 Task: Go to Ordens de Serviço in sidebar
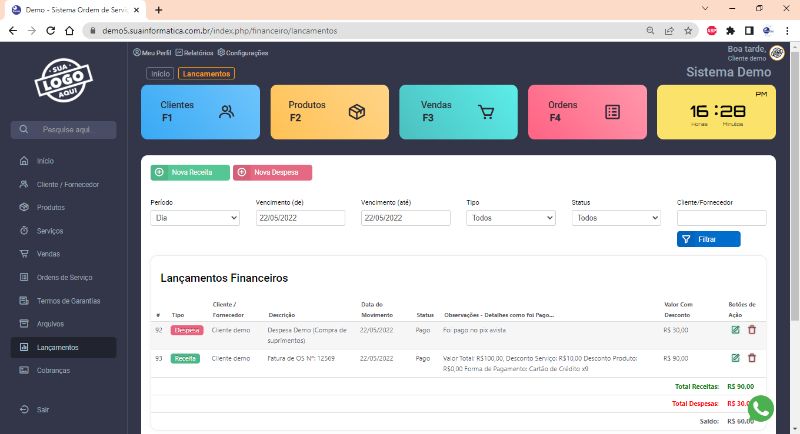[64, 277]
